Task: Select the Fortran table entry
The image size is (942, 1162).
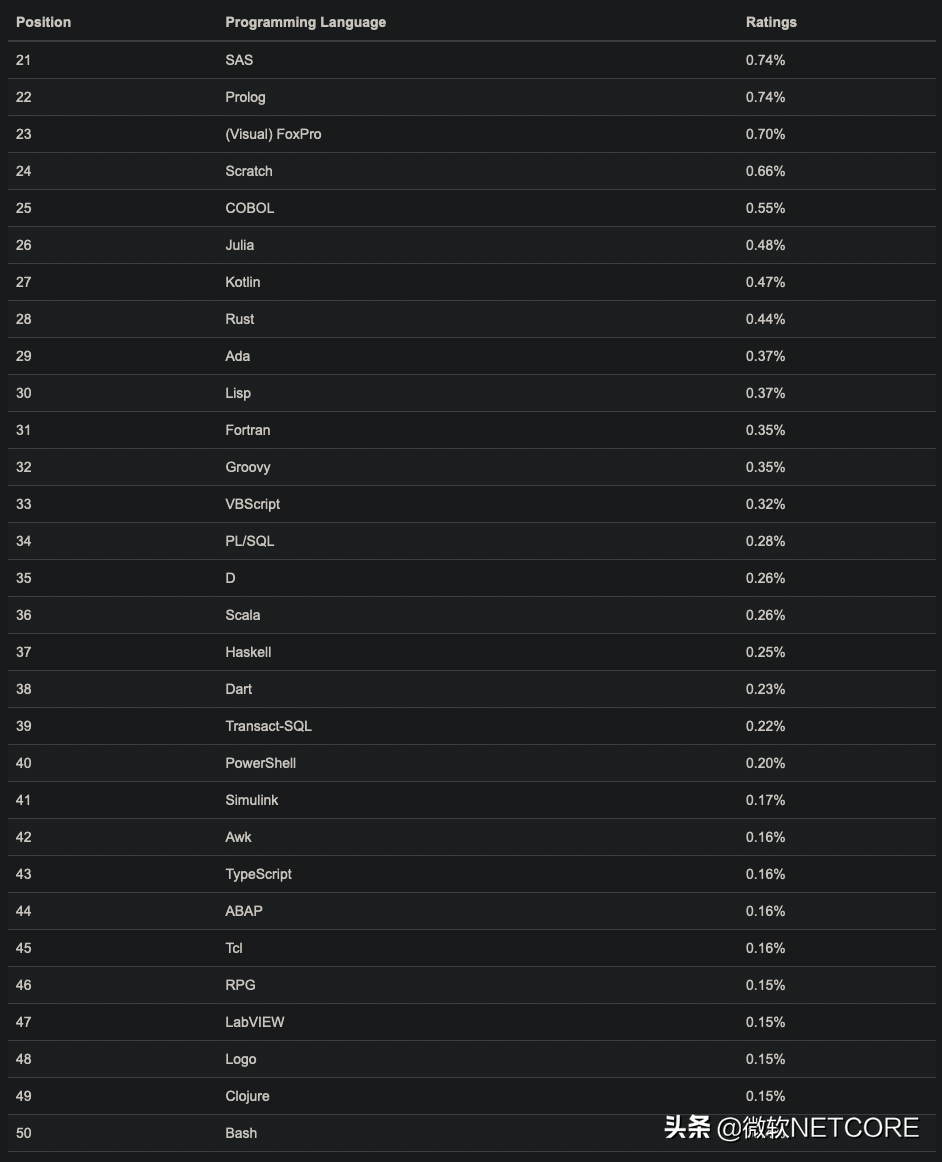Action: [x=247, y=430]
